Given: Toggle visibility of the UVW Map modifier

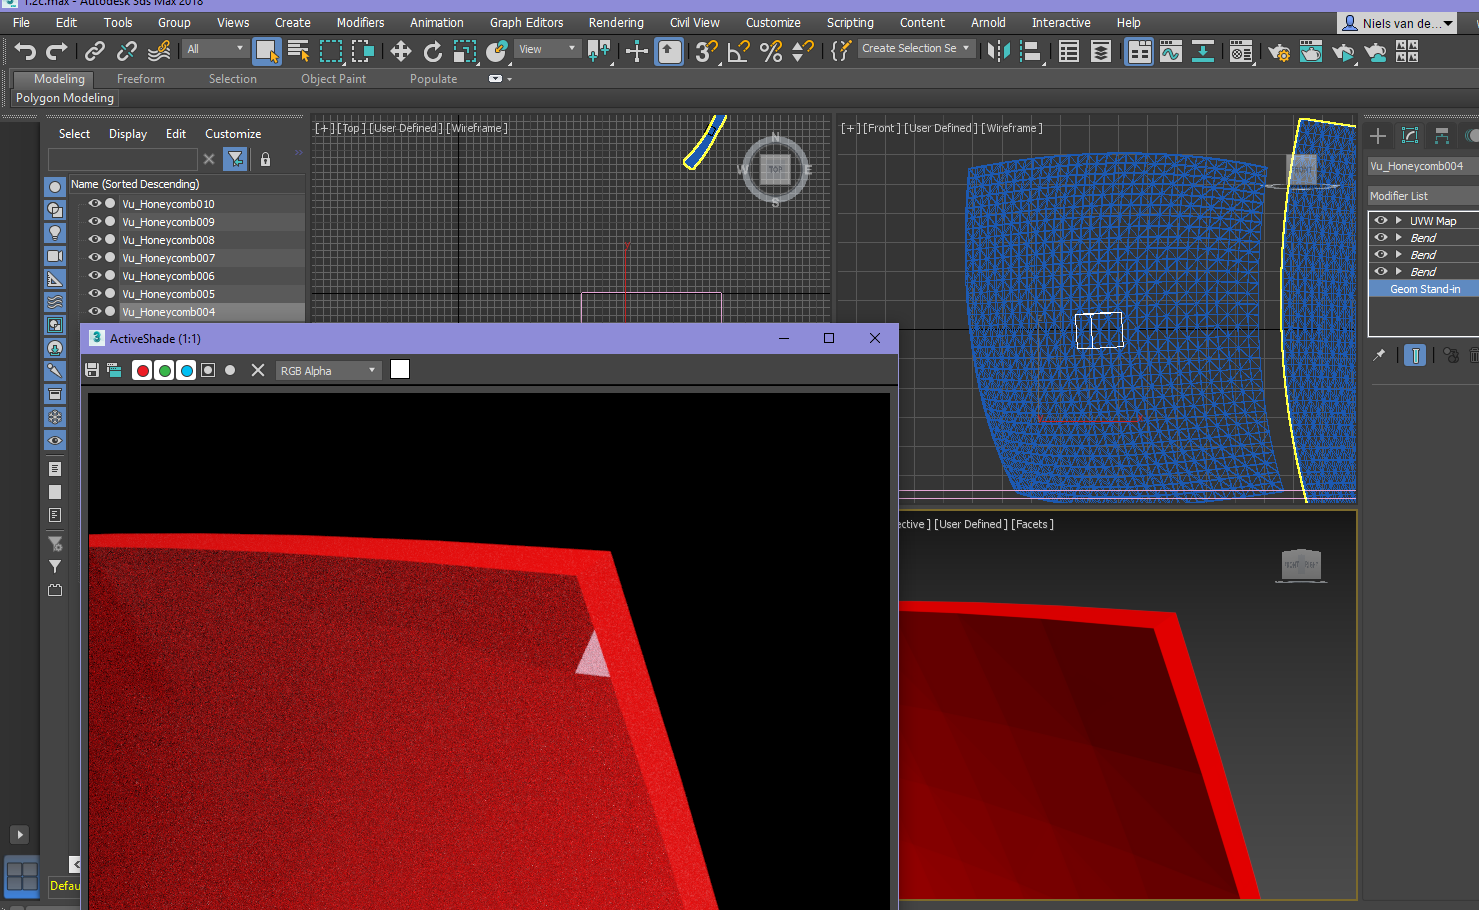Looking at the screenshot, I should click(x=1381, y=220).
